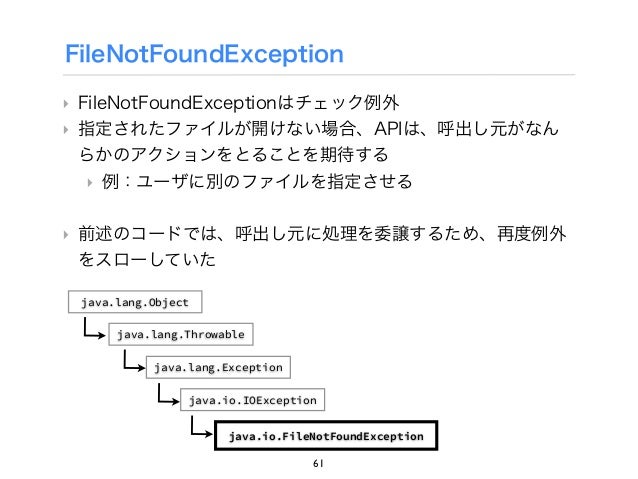Click the java.io.IOException box

tap(252, 400)
